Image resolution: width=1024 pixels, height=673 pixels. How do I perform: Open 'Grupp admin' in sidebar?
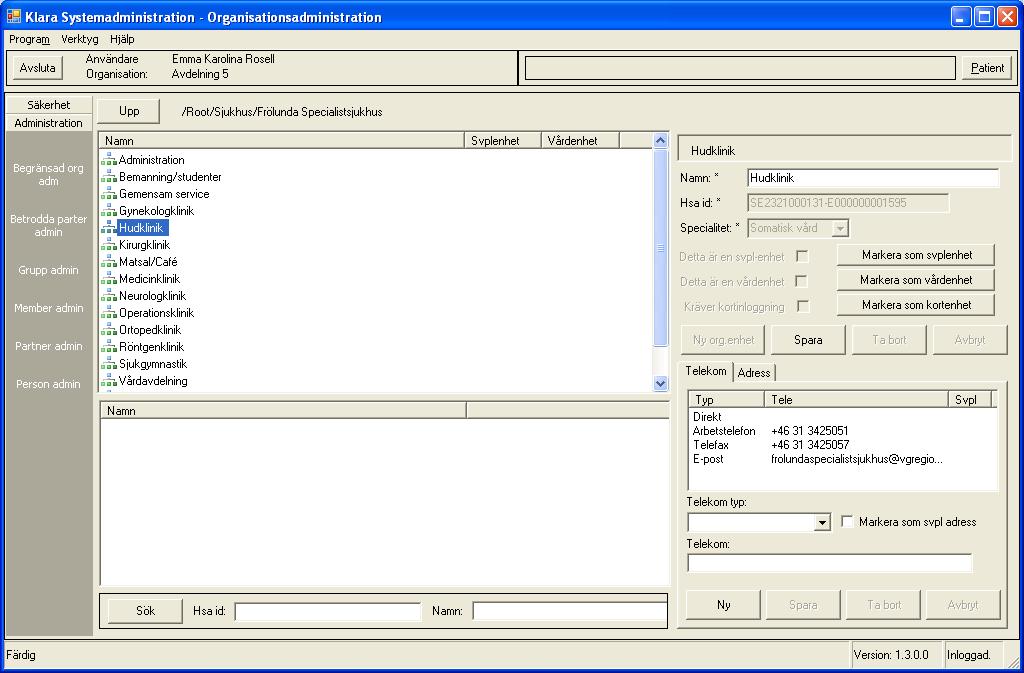48,270
